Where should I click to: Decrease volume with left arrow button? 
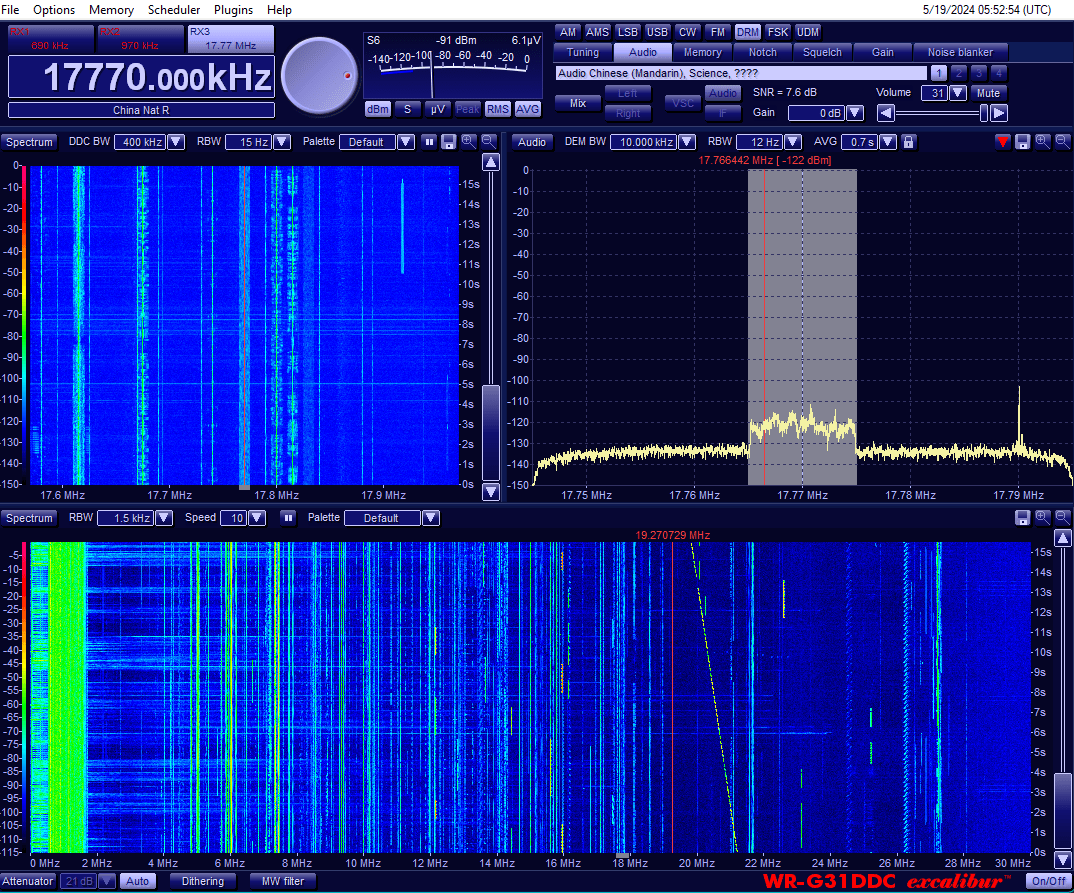tap(886, 113)
